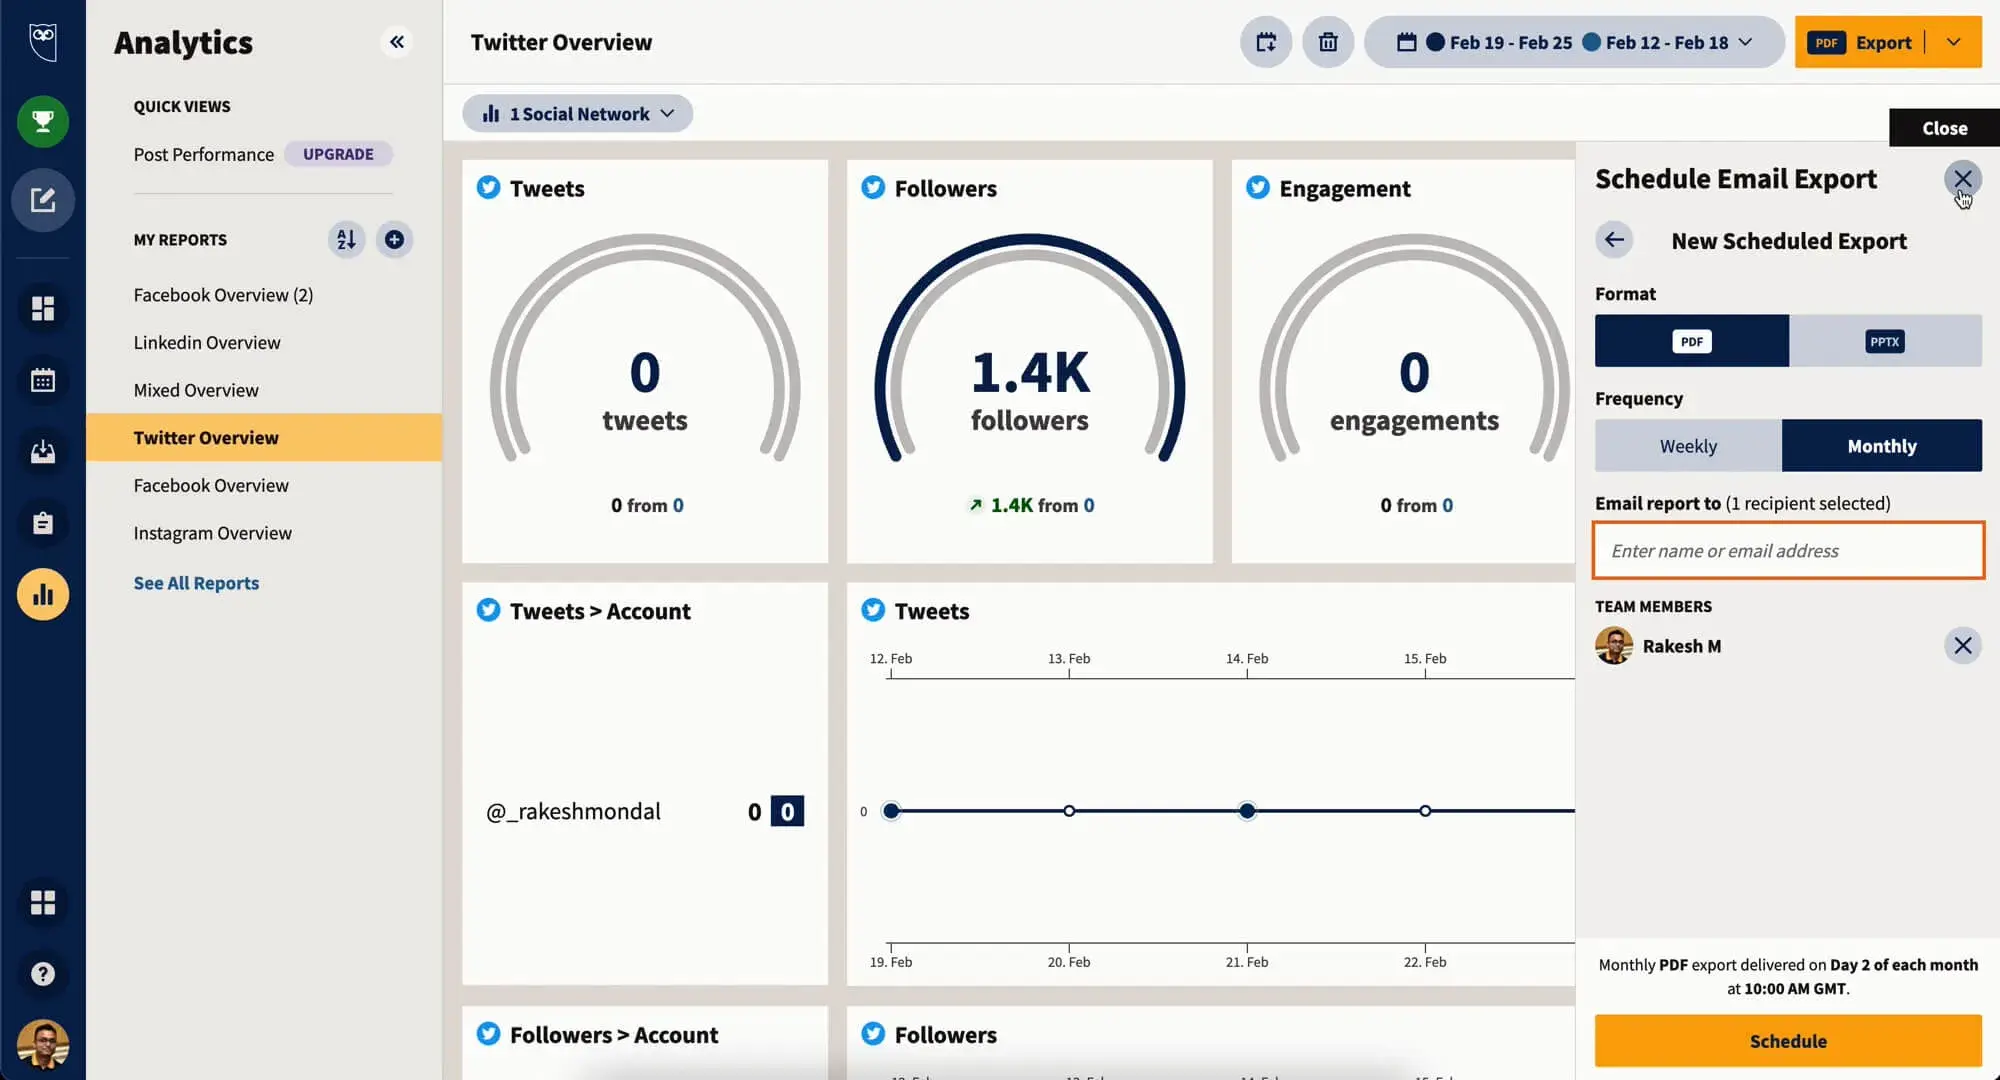Open the compose post icon
Screen dimensions: 2000x1080
[42, 200]
